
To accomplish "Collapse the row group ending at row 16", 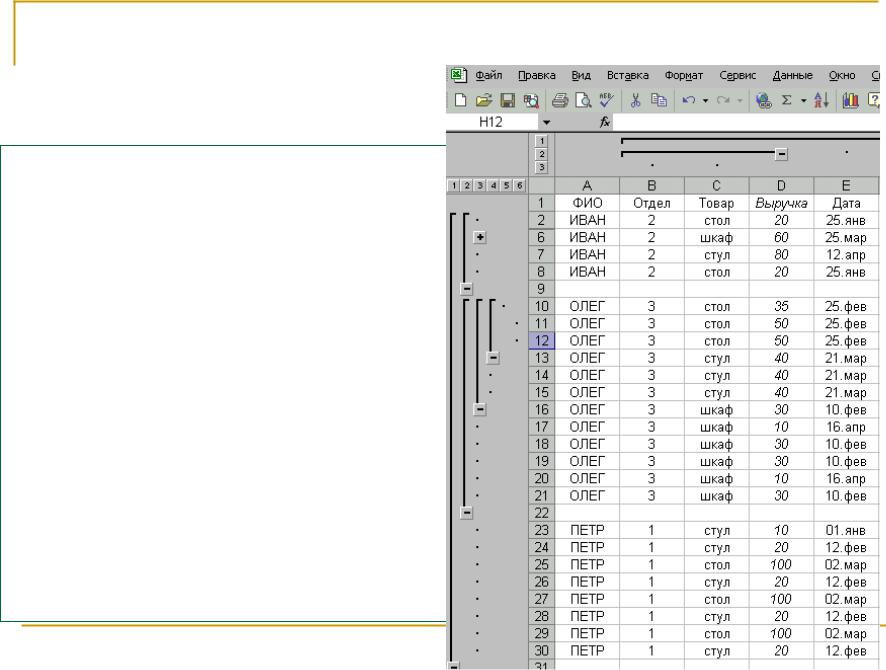I will click(479, 409).
